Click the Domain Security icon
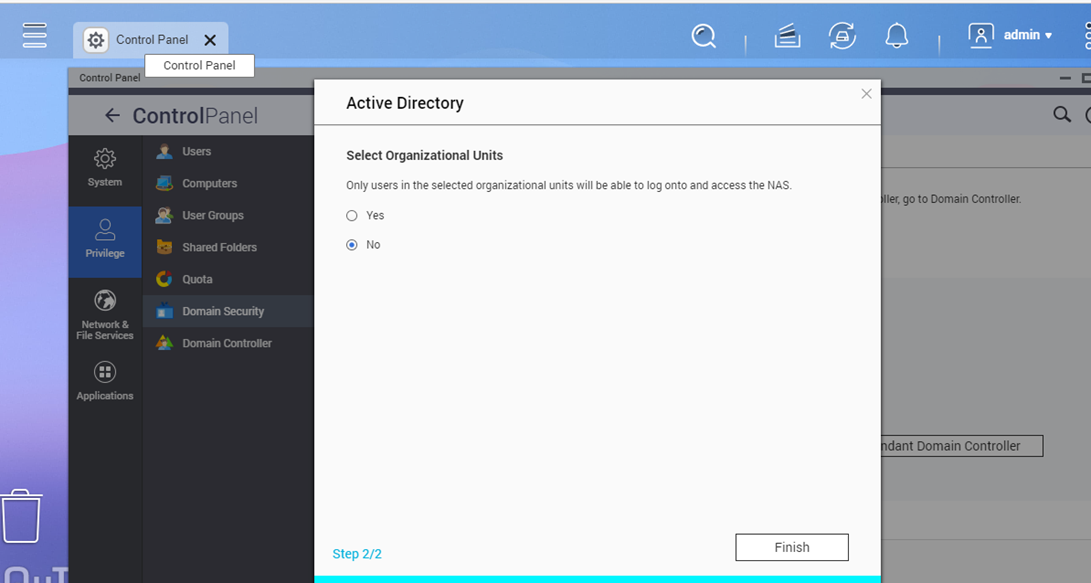This screenshot has width=1091, height=583. click(x=164, y=311)
